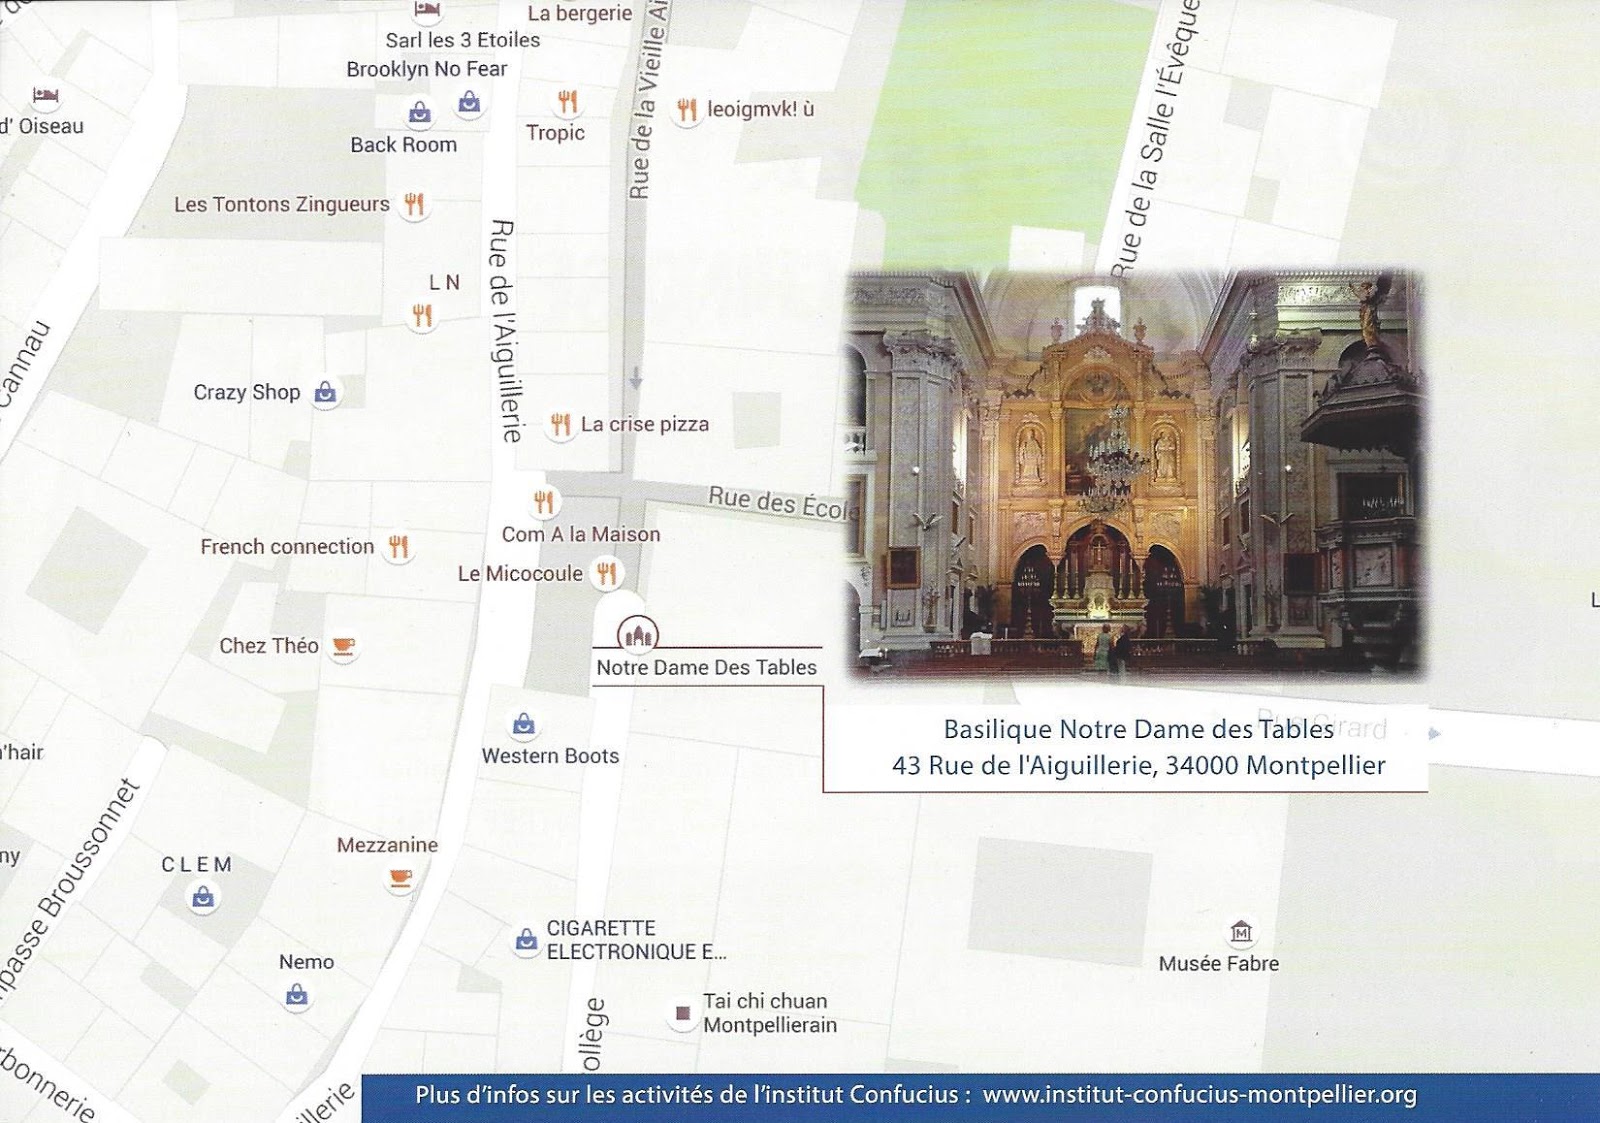Select the fork icon beside Les Tontons Zingueurs
This screenshot has height=1123, width=1600.
tap(414, 204)
